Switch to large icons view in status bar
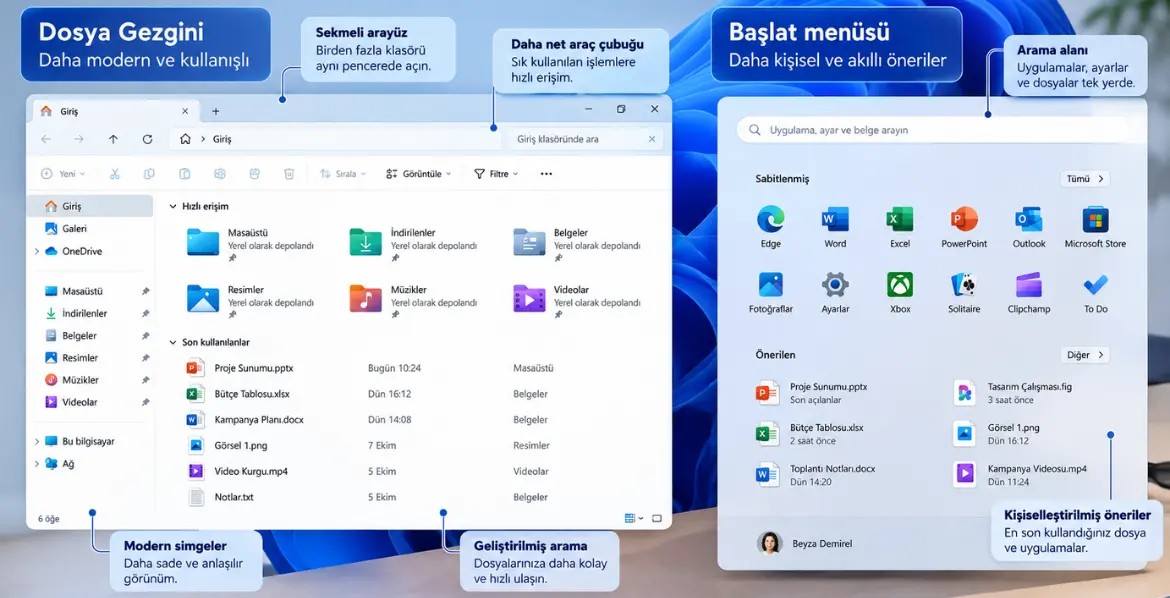This screenshot has height=598, width=1170. pyautogui.click(x=657, y=518)
